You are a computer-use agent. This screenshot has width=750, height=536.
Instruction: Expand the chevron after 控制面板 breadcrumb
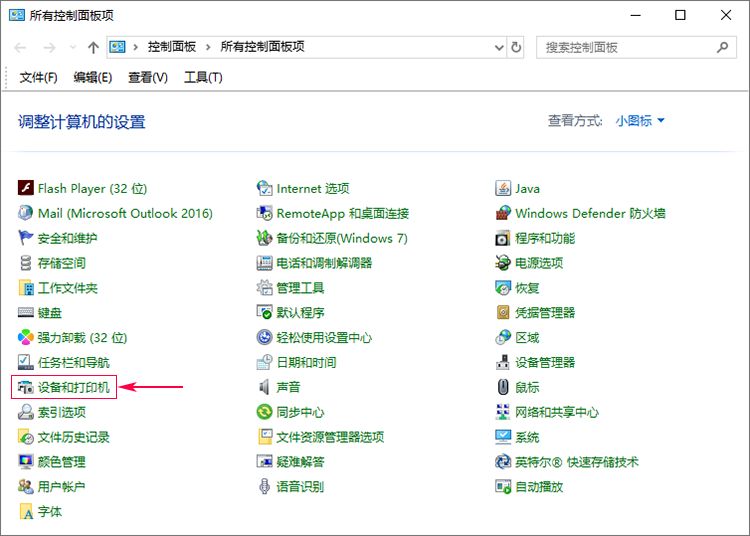(208, 47)
